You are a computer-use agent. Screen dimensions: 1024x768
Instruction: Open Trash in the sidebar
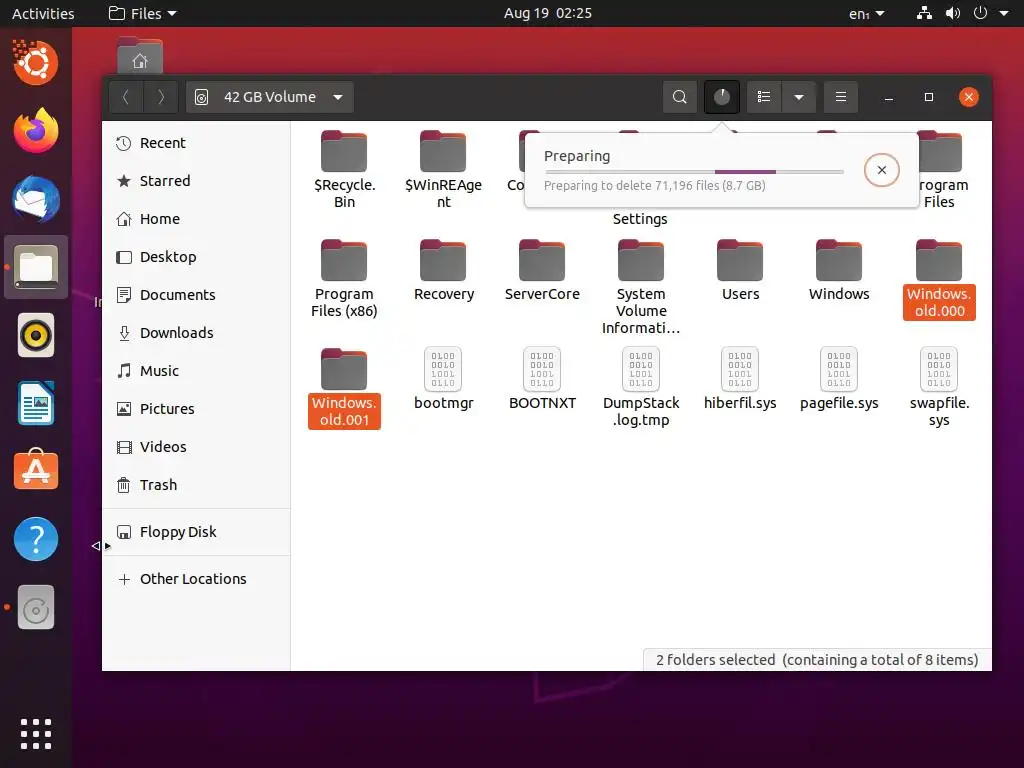(196, 485)
